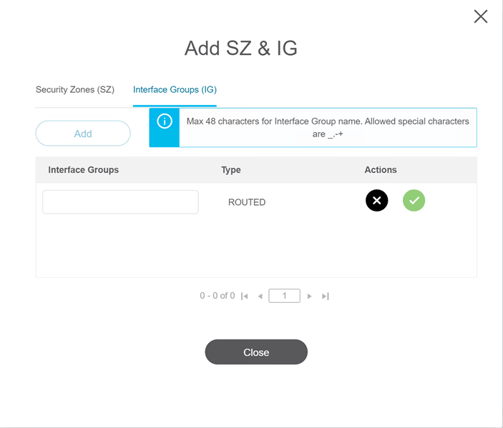Select the ROUTED type cell
503x428 pixels.
(247, 202)
